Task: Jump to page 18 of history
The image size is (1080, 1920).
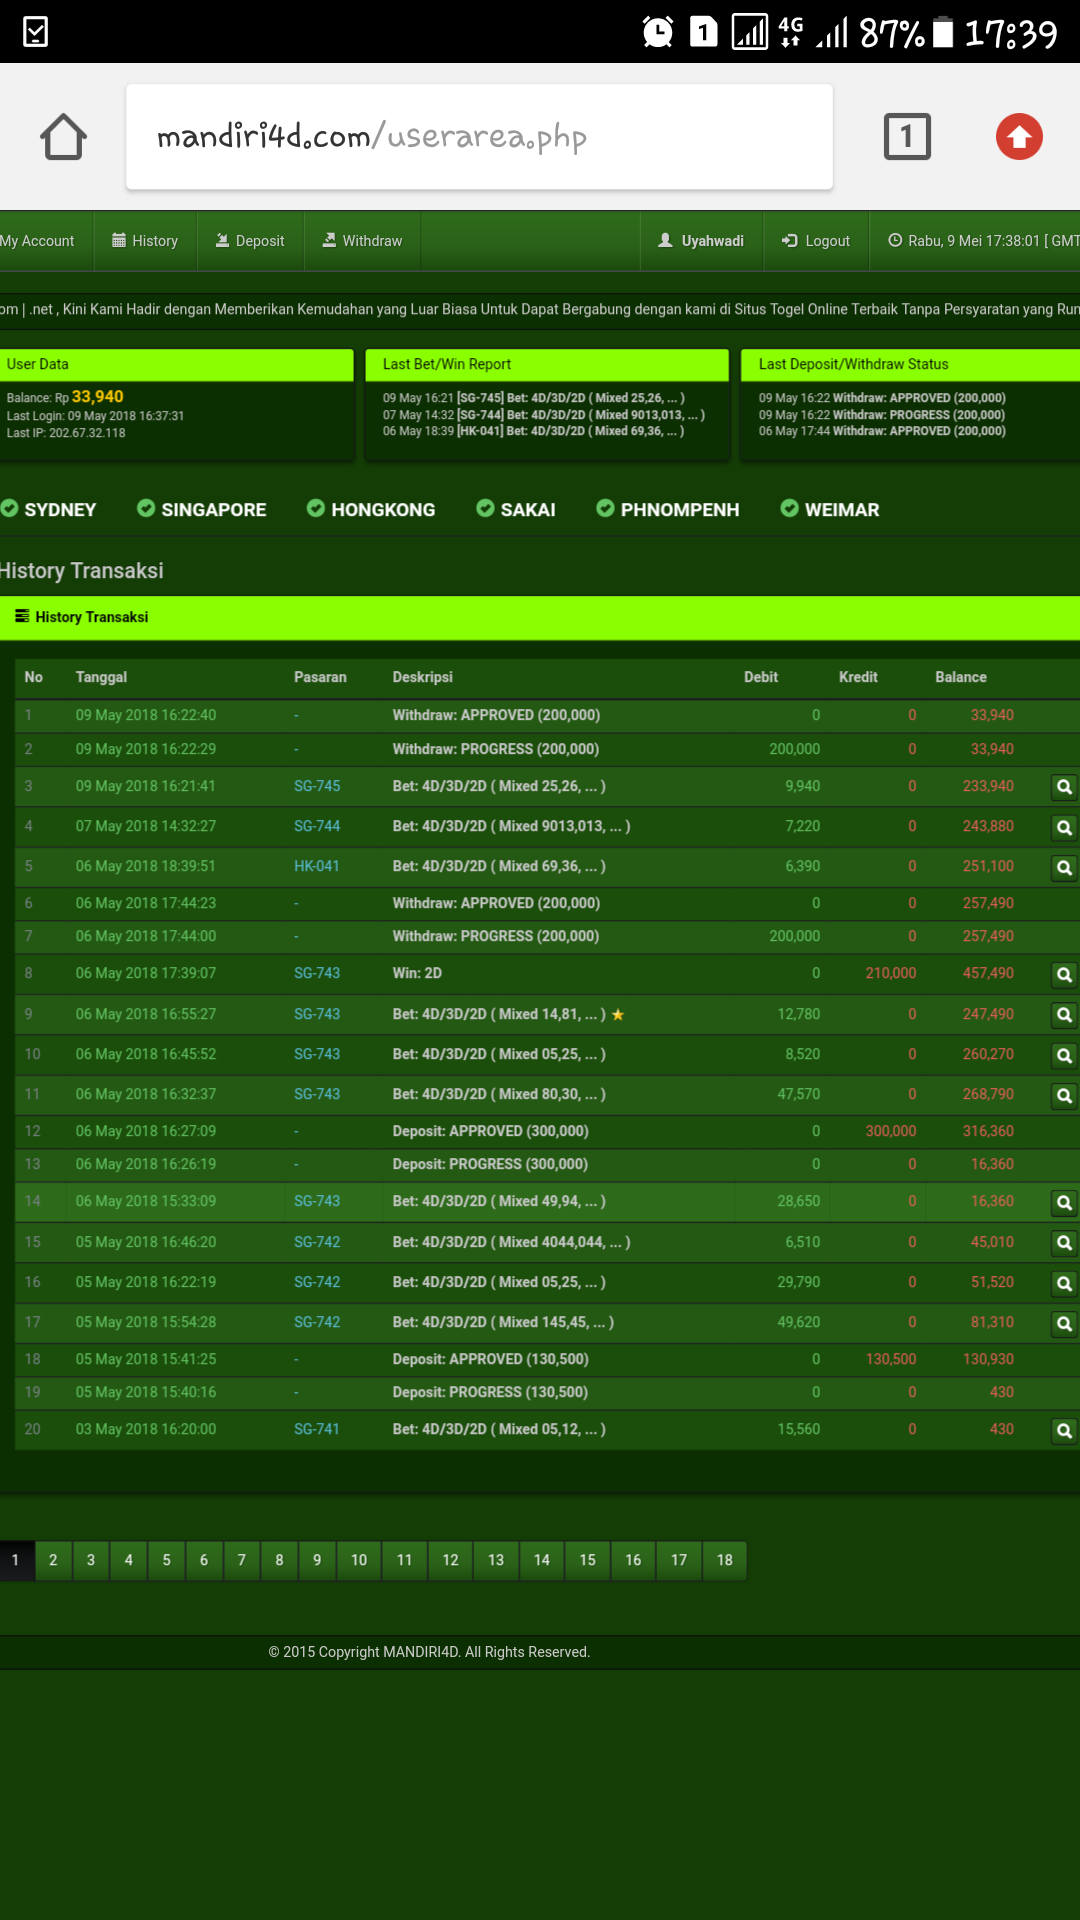Action: 724,1560
